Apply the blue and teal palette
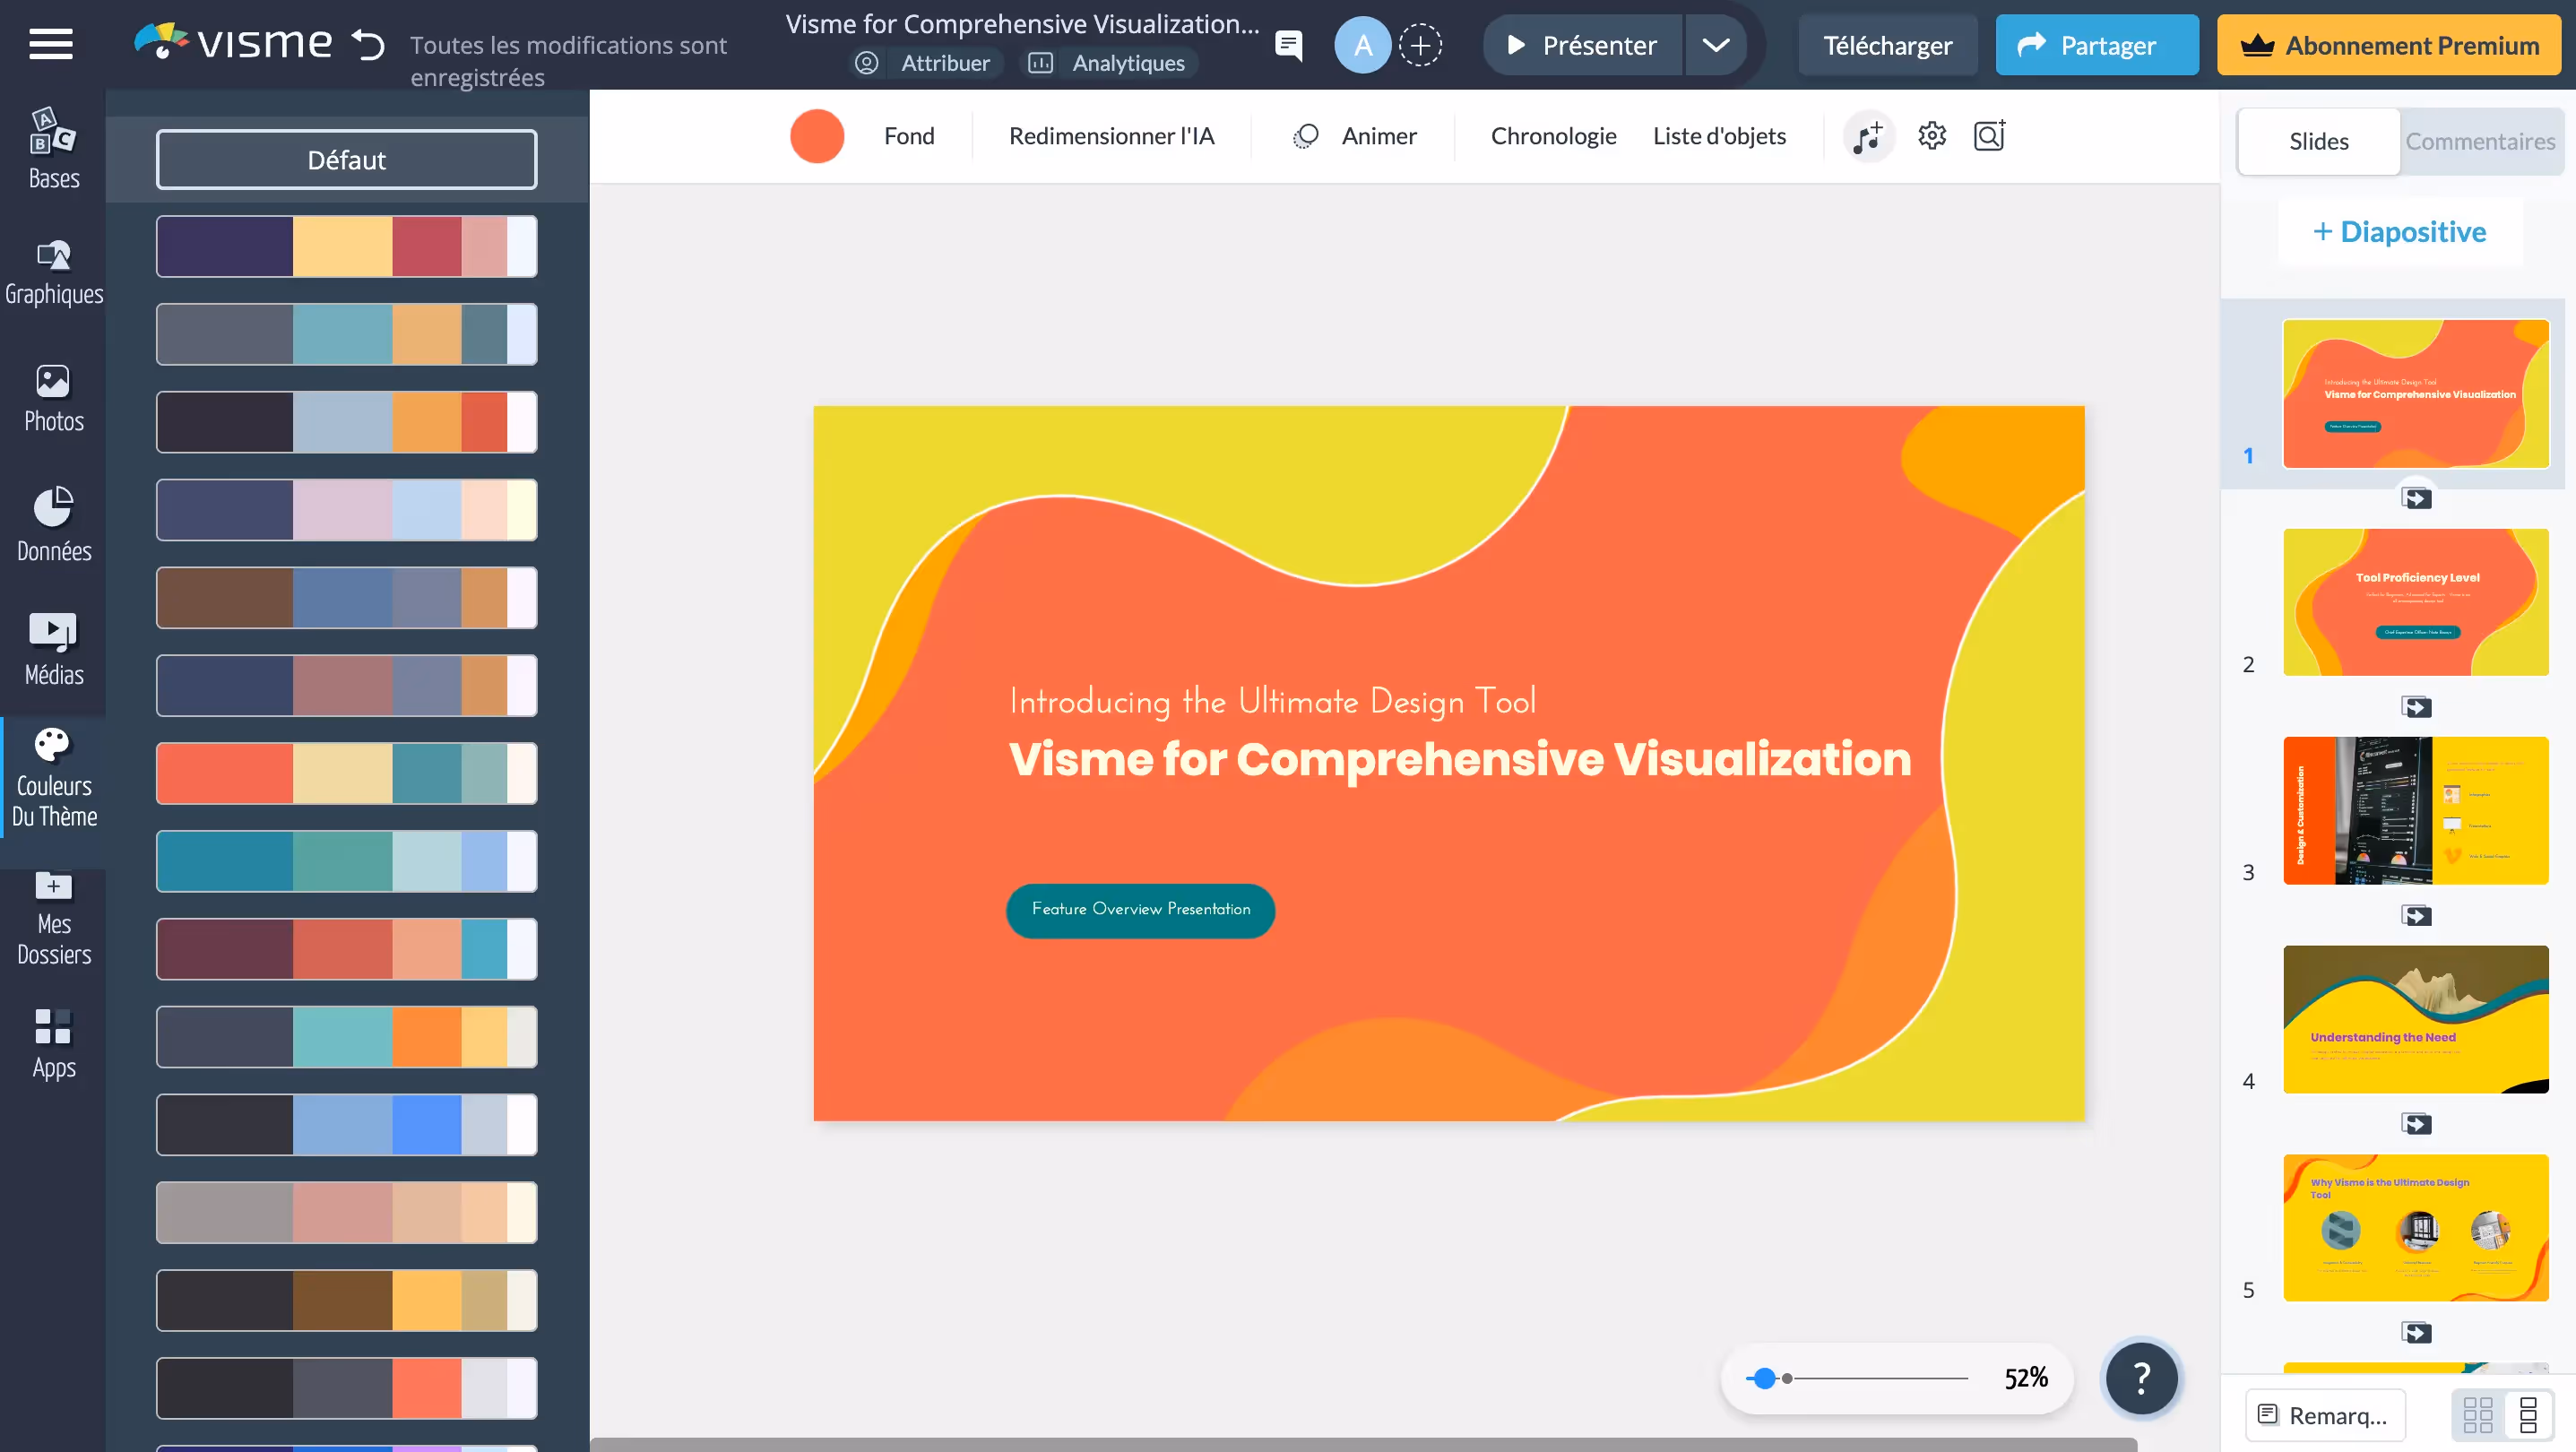 (x=346, y=861)
